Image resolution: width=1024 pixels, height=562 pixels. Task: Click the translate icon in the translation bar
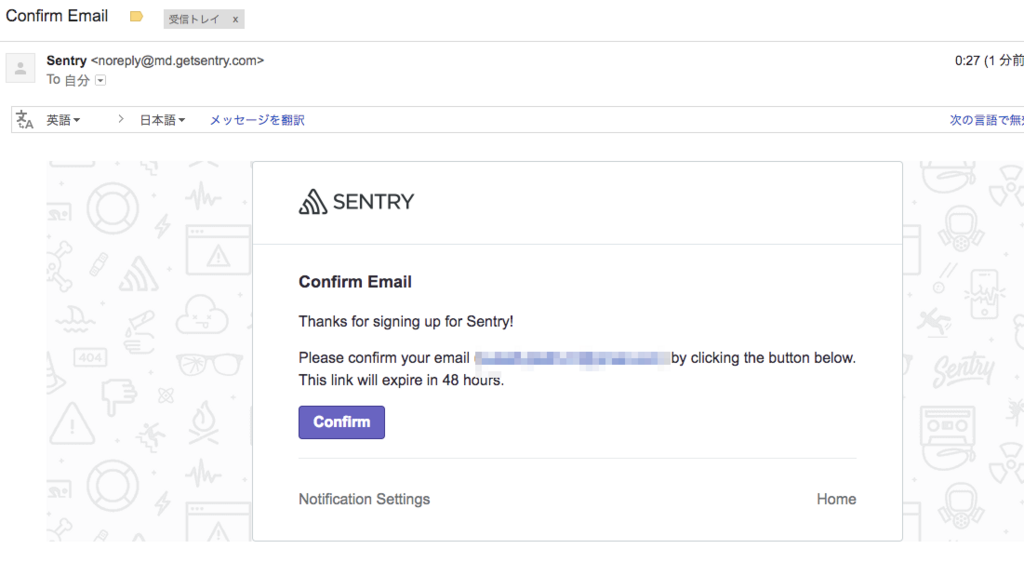click(24, 119)
